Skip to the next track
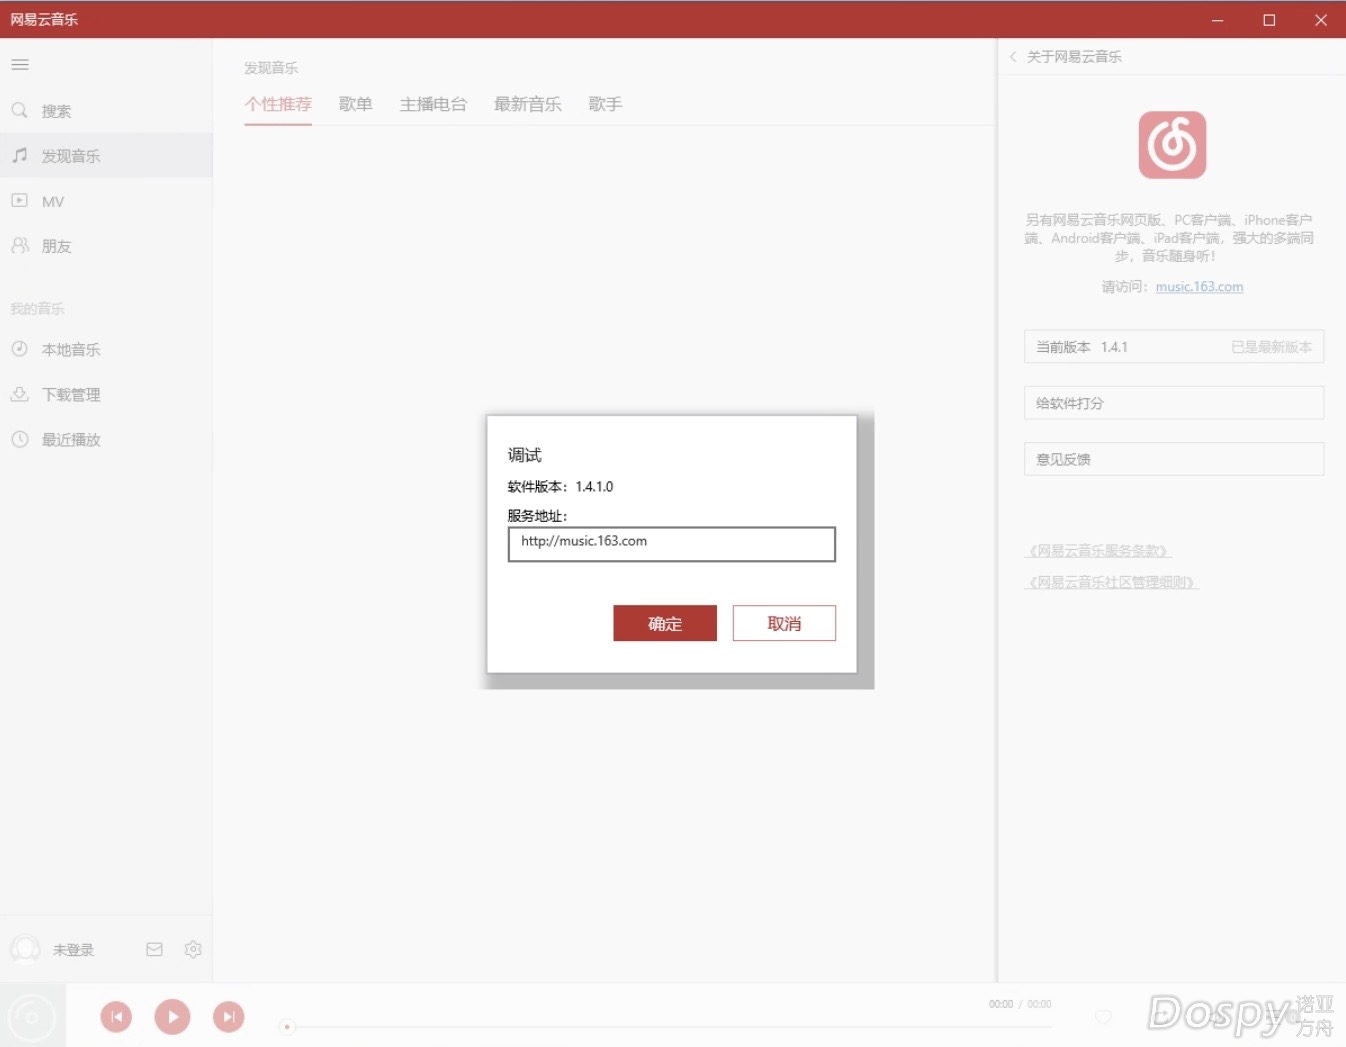 (x=228, y=1017)
